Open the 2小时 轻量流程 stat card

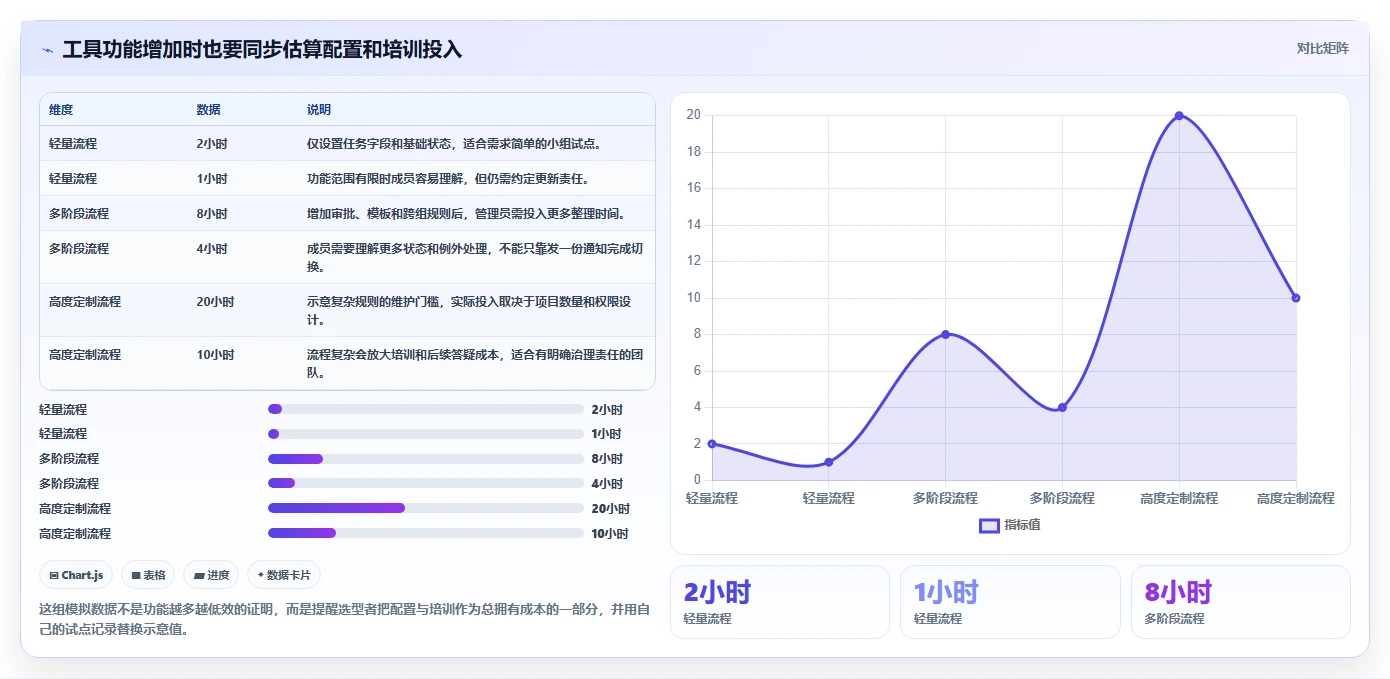coord(779,602)
